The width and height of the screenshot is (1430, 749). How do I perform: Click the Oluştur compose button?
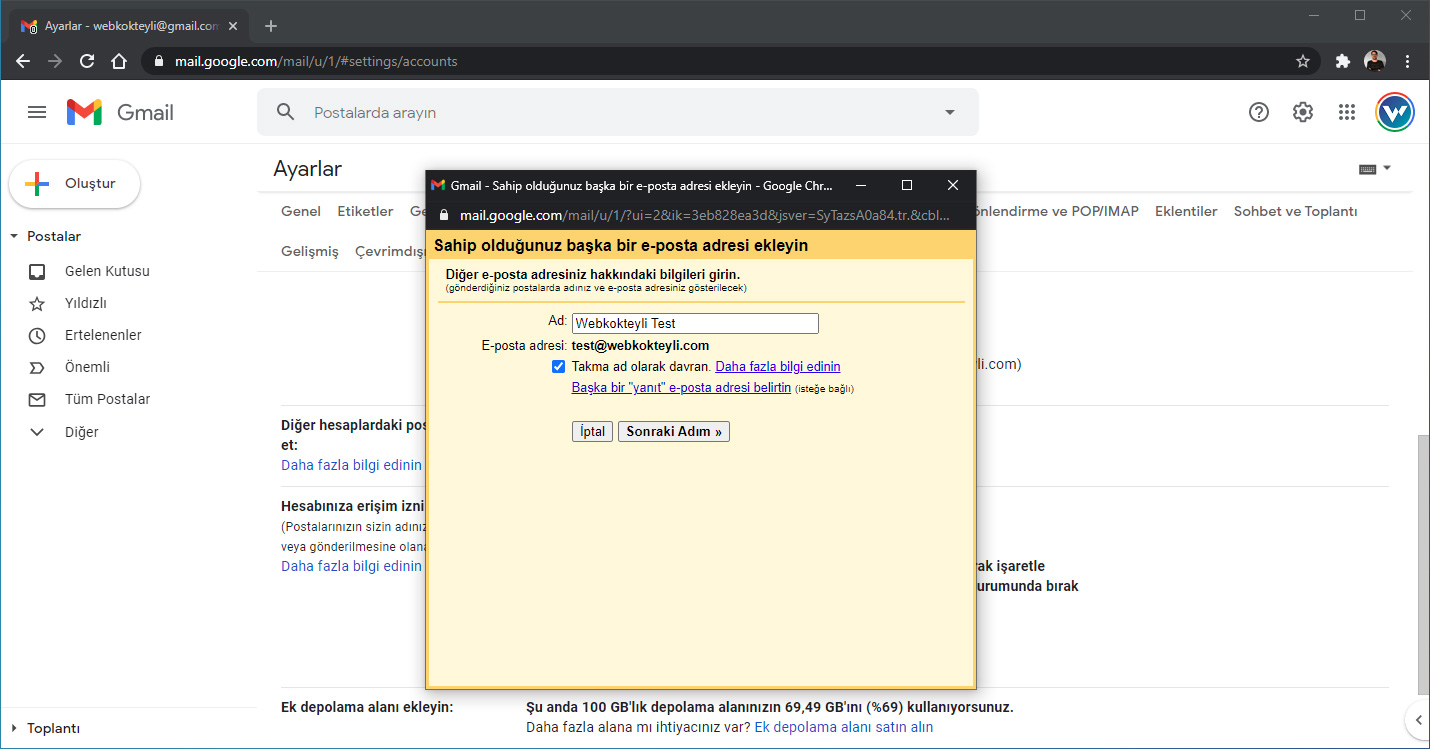[75, 184]
